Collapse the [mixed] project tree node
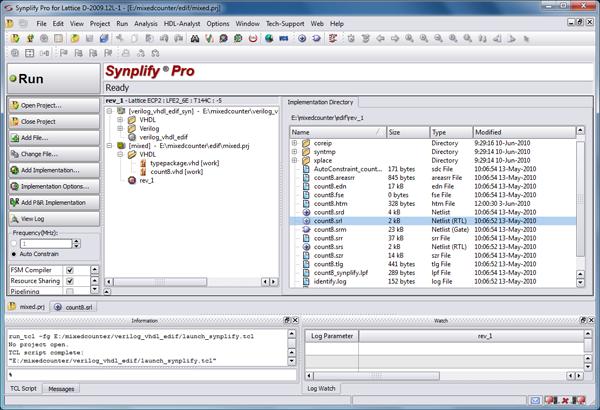Viewport: 600px width, 410px height. click(109, 144)
